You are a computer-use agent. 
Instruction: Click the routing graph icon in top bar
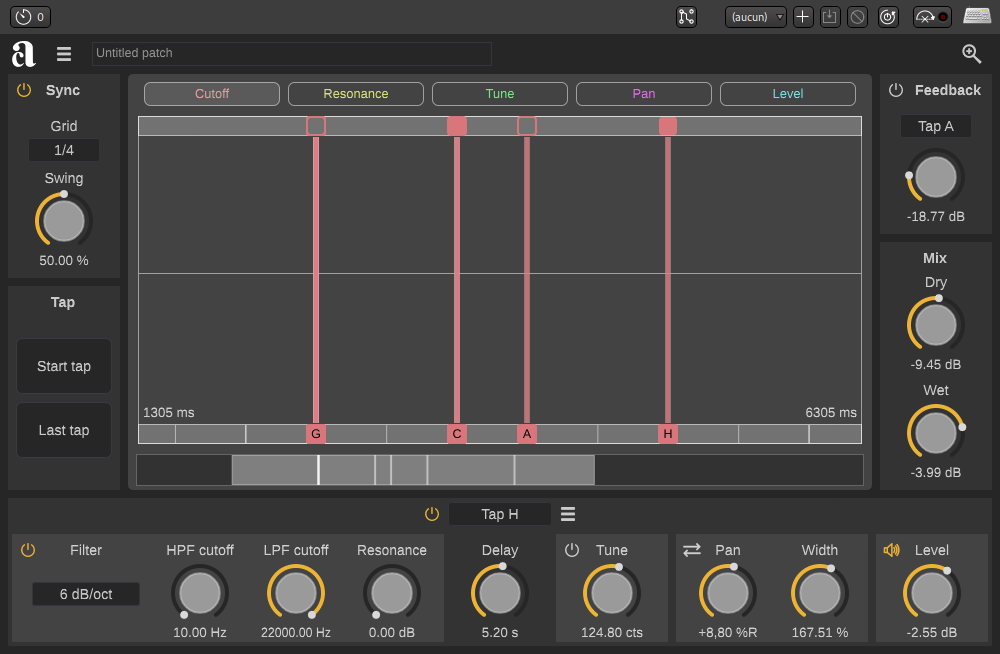point(686,17)
